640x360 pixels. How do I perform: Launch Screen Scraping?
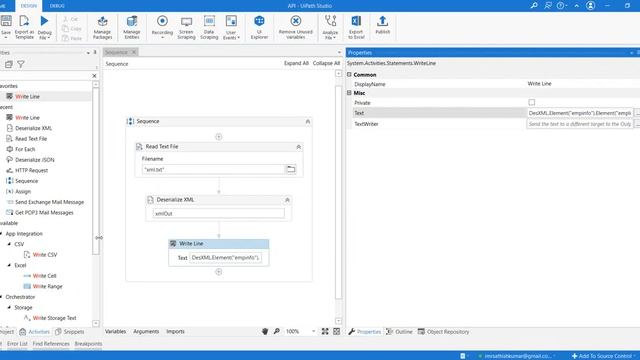click(x=186, y=27)
